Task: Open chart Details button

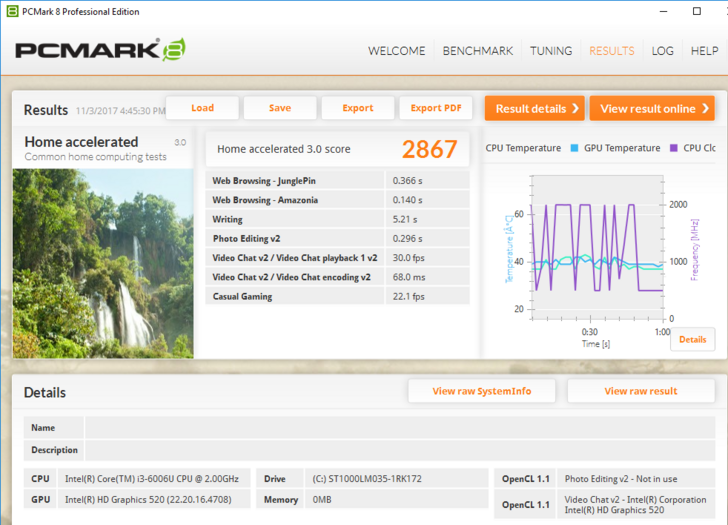Action: 692,339
